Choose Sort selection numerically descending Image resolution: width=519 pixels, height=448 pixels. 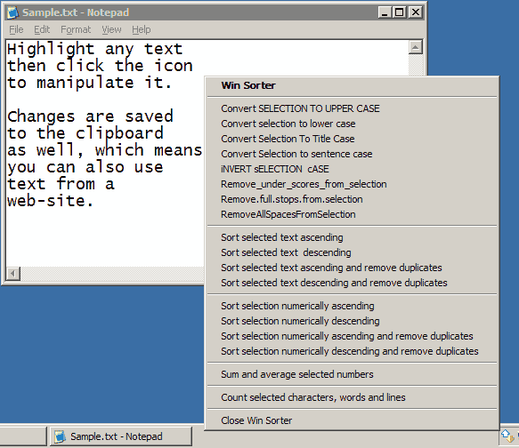352,321
